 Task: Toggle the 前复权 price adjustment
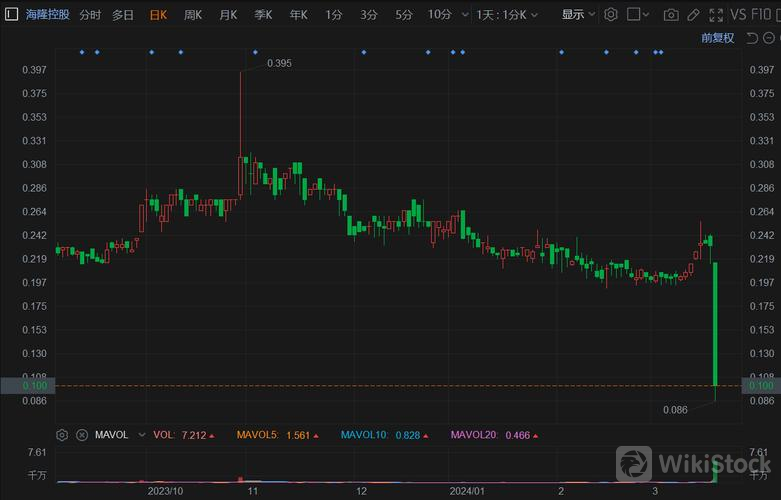pyautogui.click(x=717, y=37)
